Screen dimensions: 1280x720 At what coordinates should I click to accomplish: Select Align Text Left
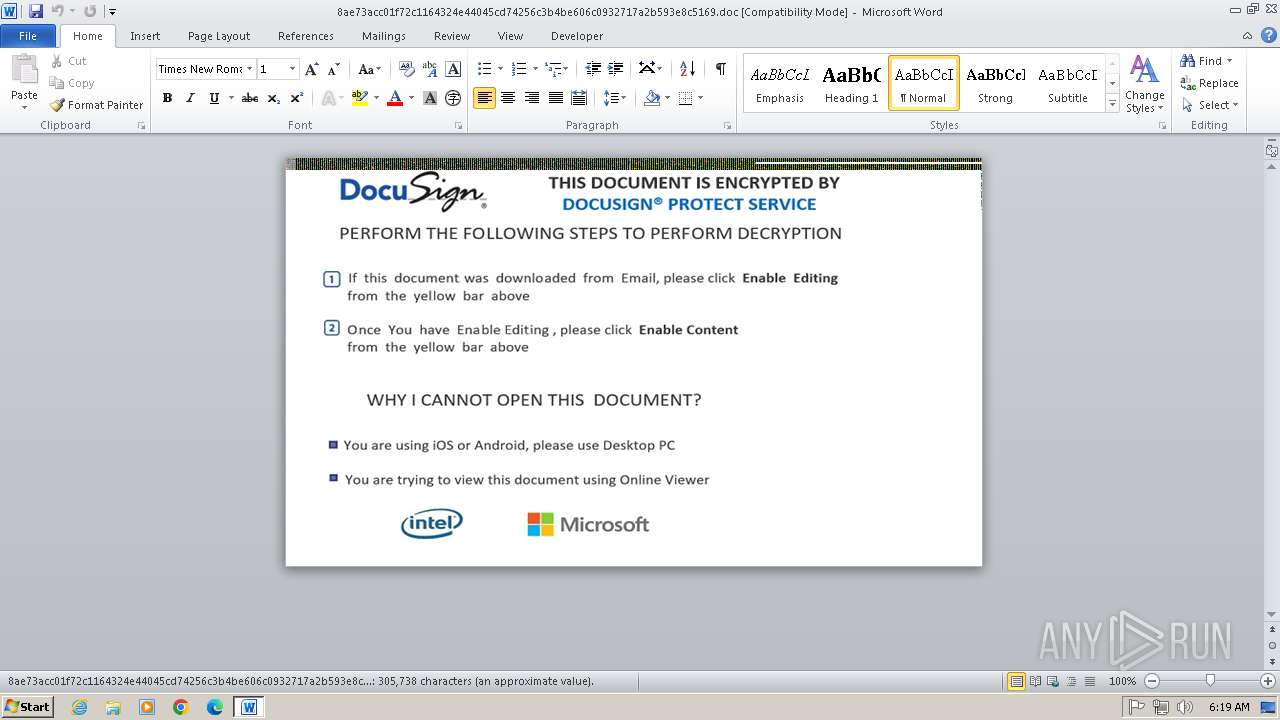484,98
